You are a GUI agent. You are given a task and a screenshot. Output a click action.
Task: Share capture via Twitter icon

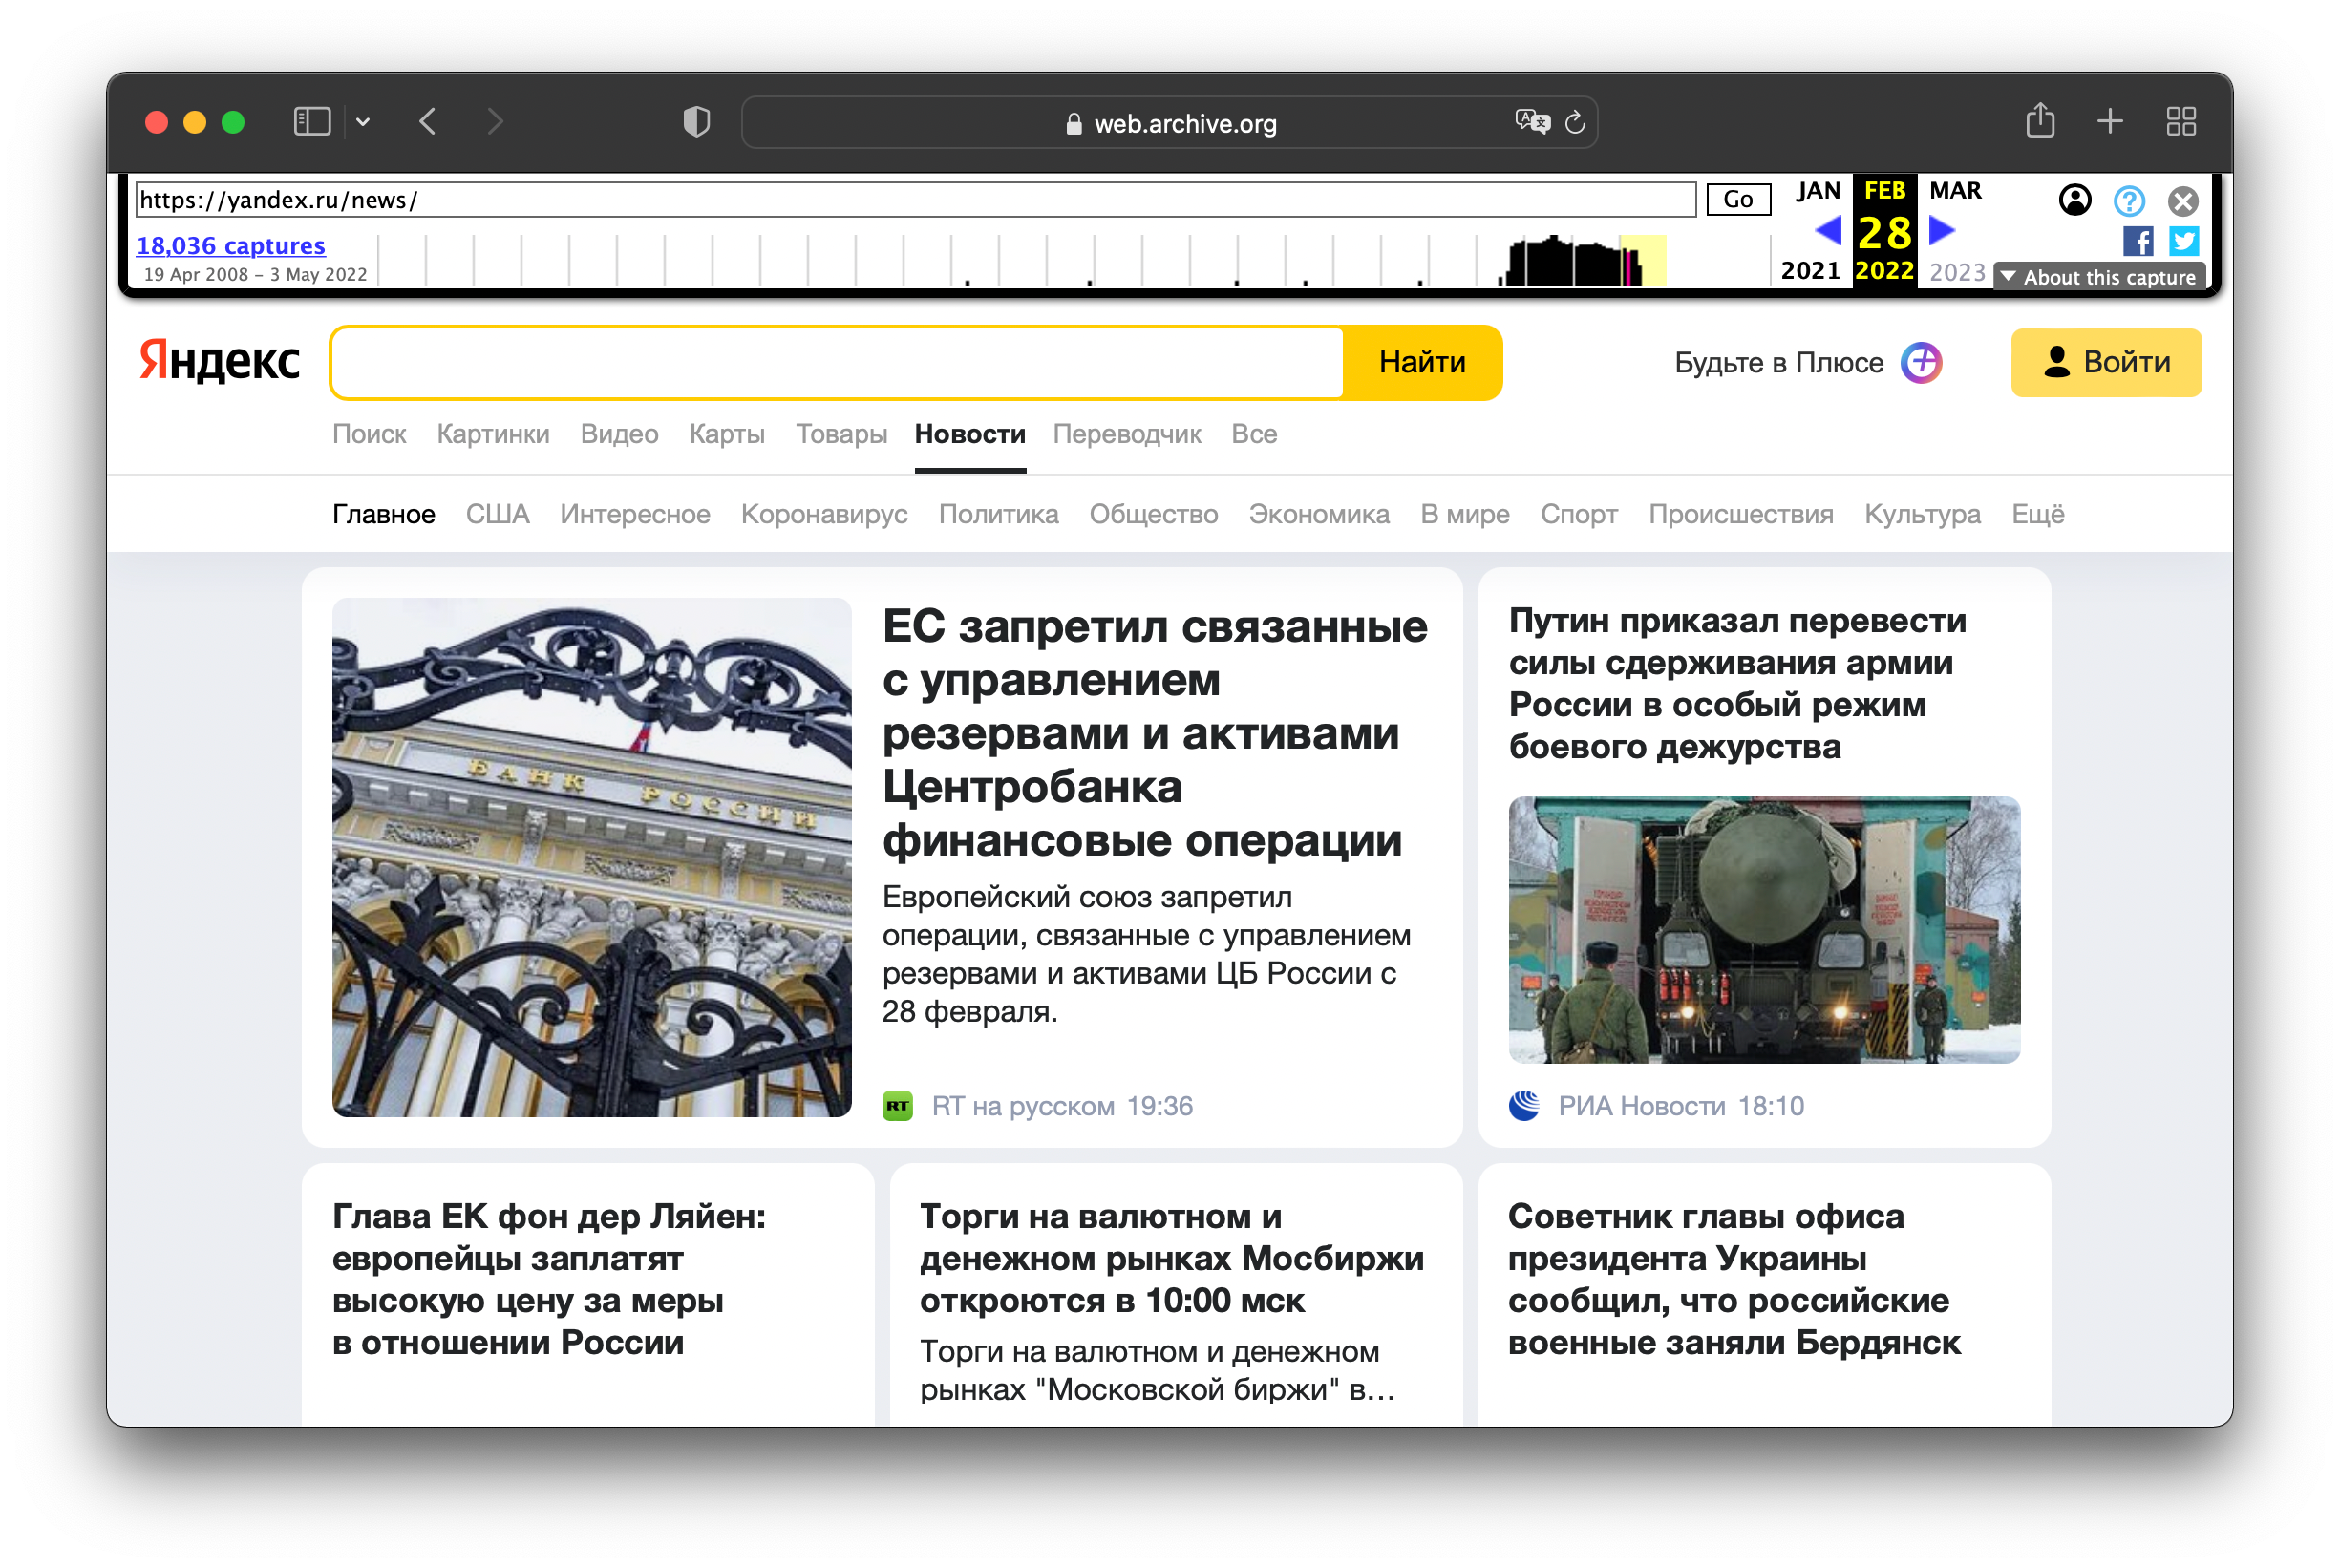(2183, 241)
